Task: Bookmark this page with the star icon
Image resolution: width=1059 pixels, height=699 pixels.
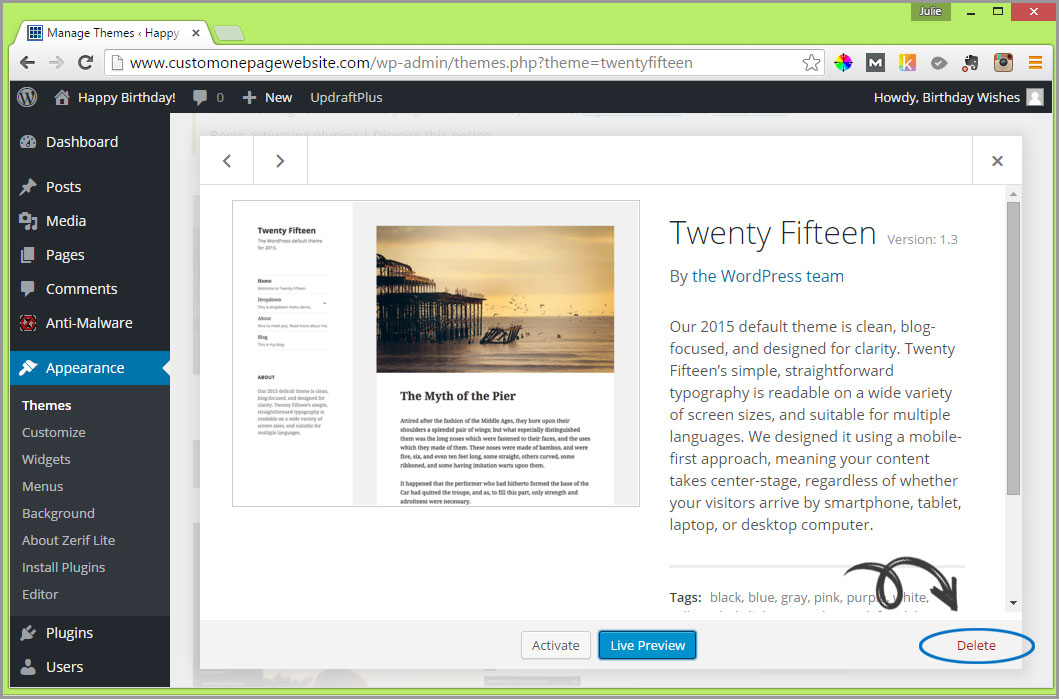Action: tap(811, 63)
